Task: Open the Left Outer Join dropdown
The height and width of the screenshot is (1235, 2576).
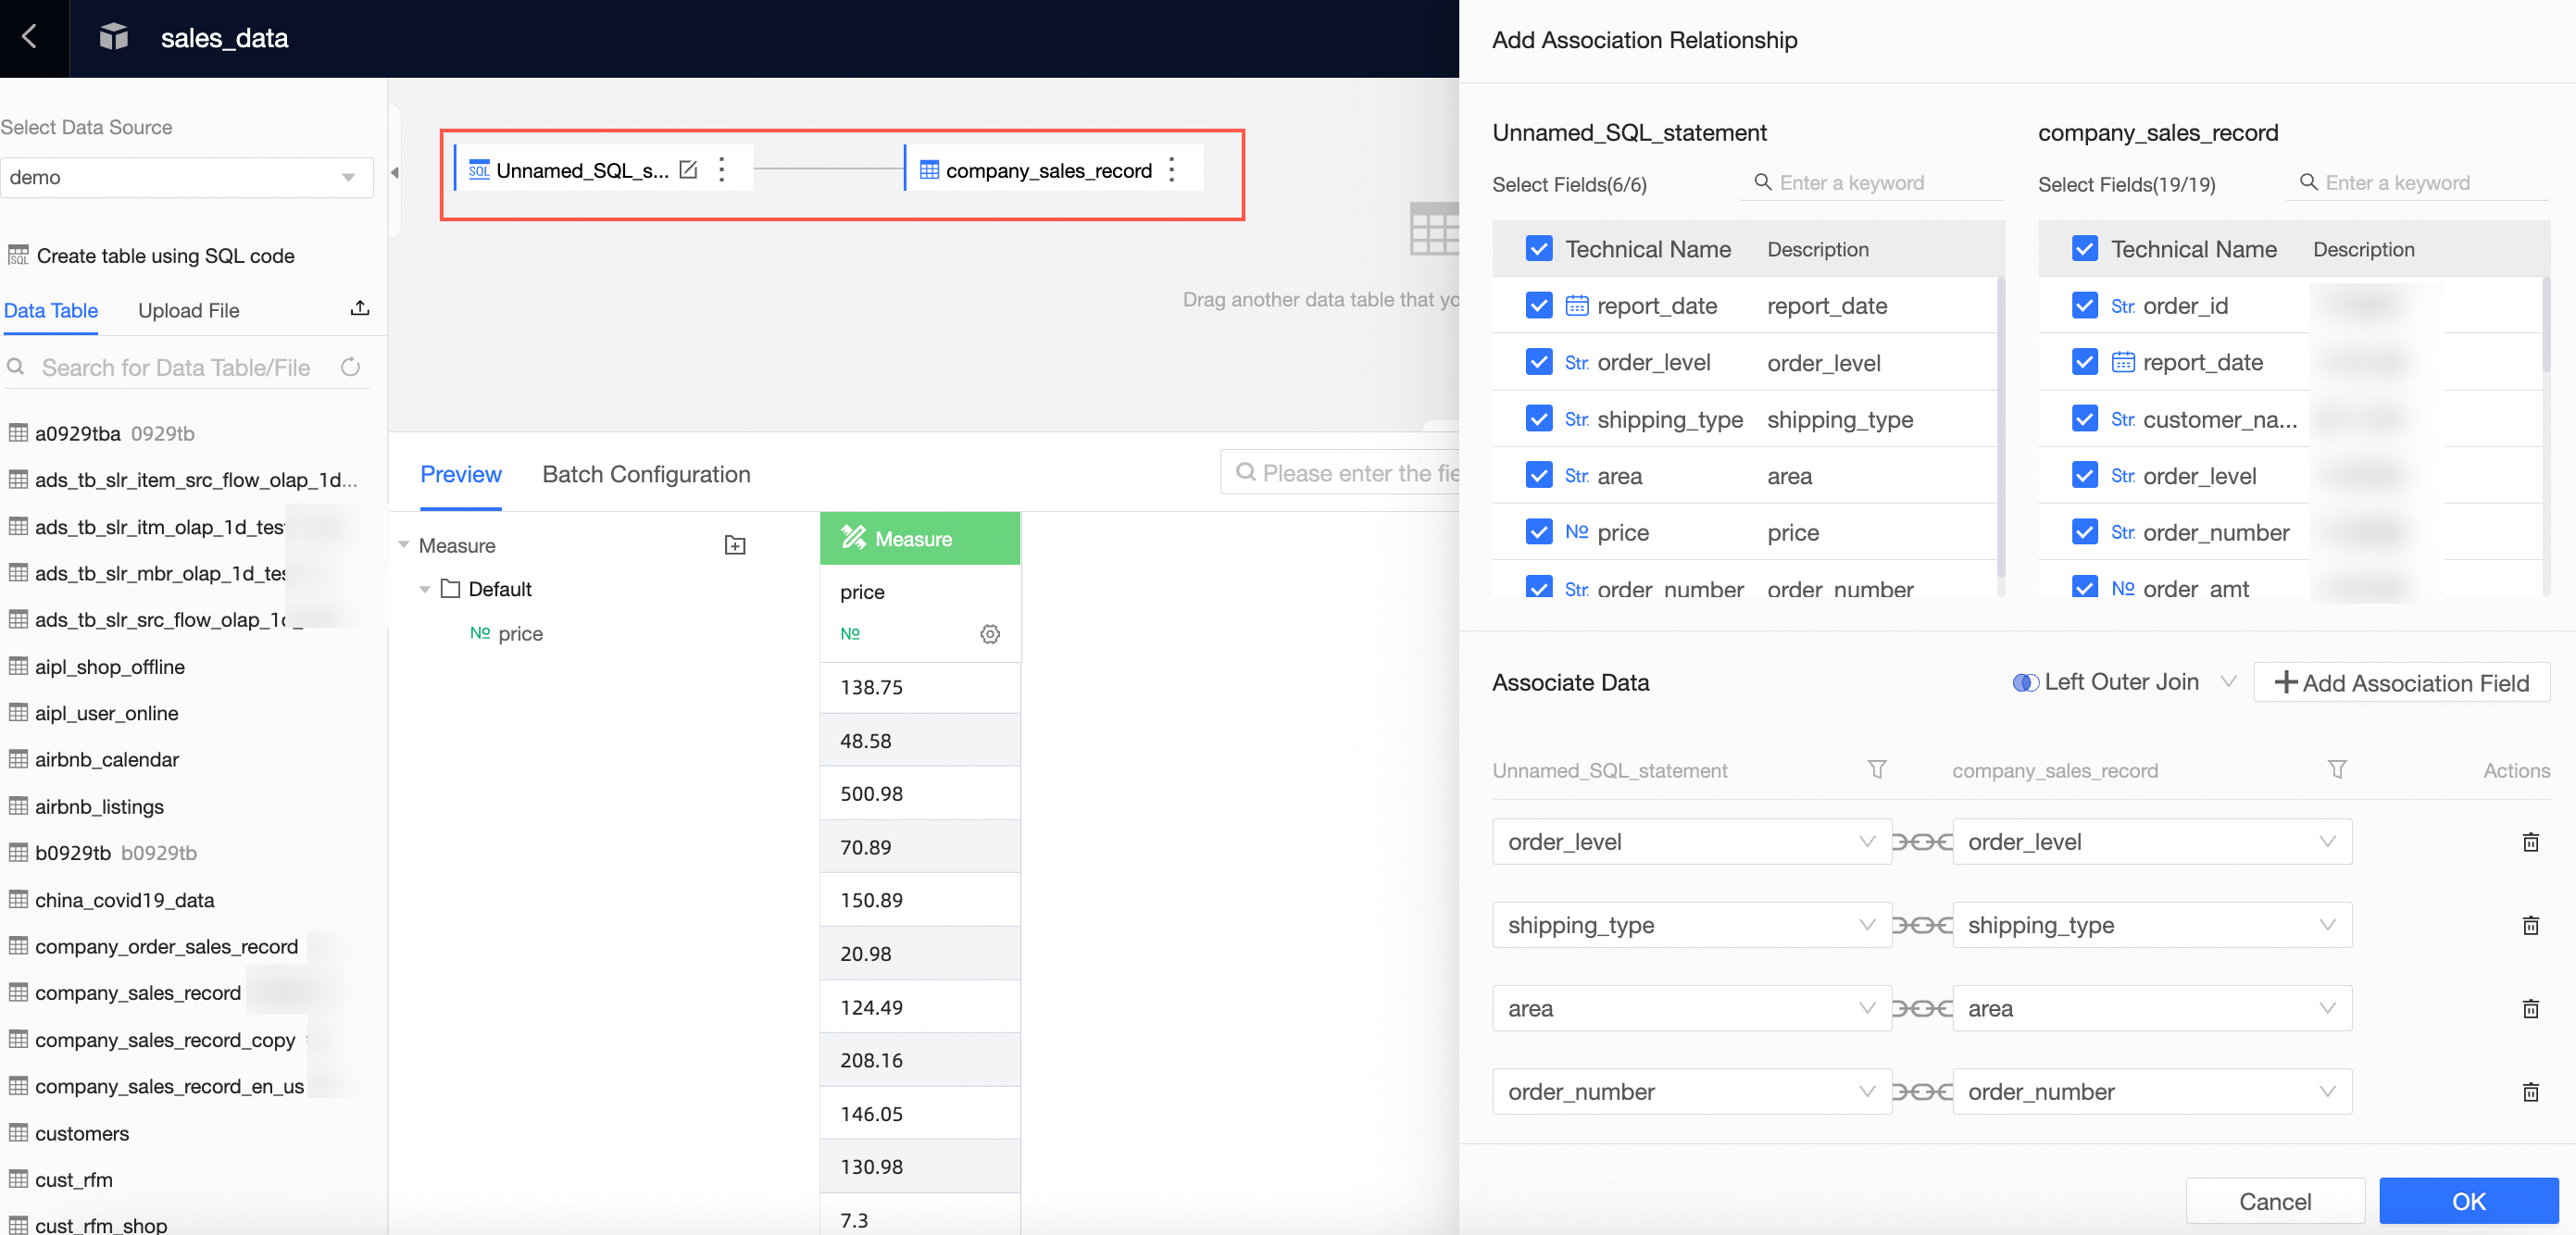Action: 2123,682
